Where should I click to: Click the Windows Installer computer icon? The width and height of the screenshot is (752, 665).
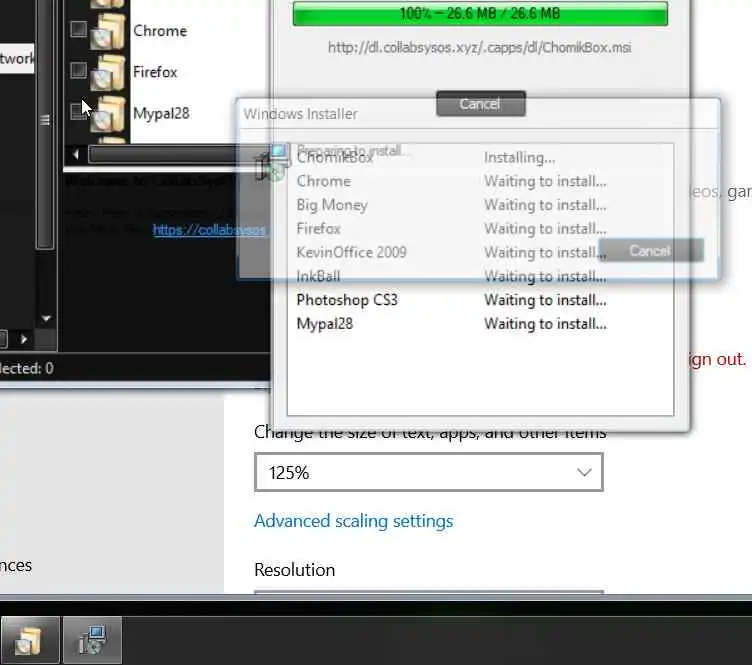(273, 161)
